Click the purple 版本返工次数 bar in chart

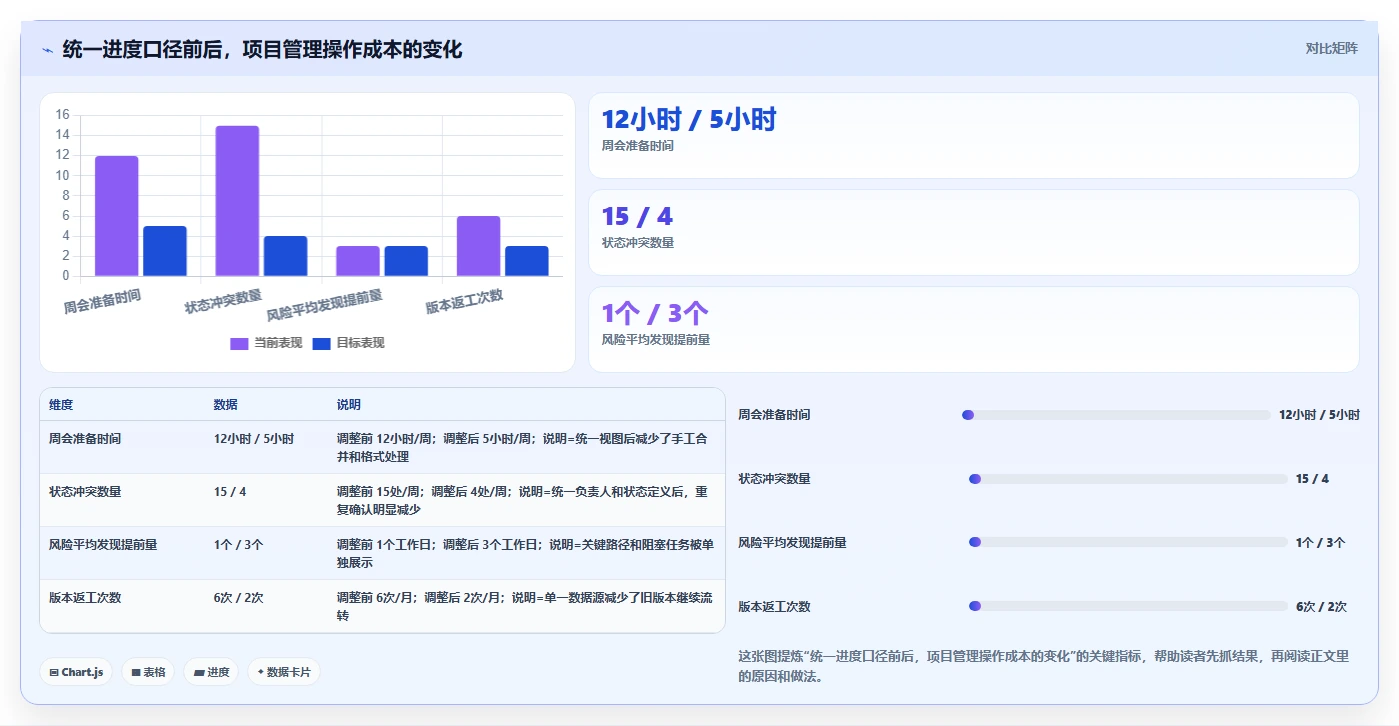pyautogui.click(x=478, y=246)
